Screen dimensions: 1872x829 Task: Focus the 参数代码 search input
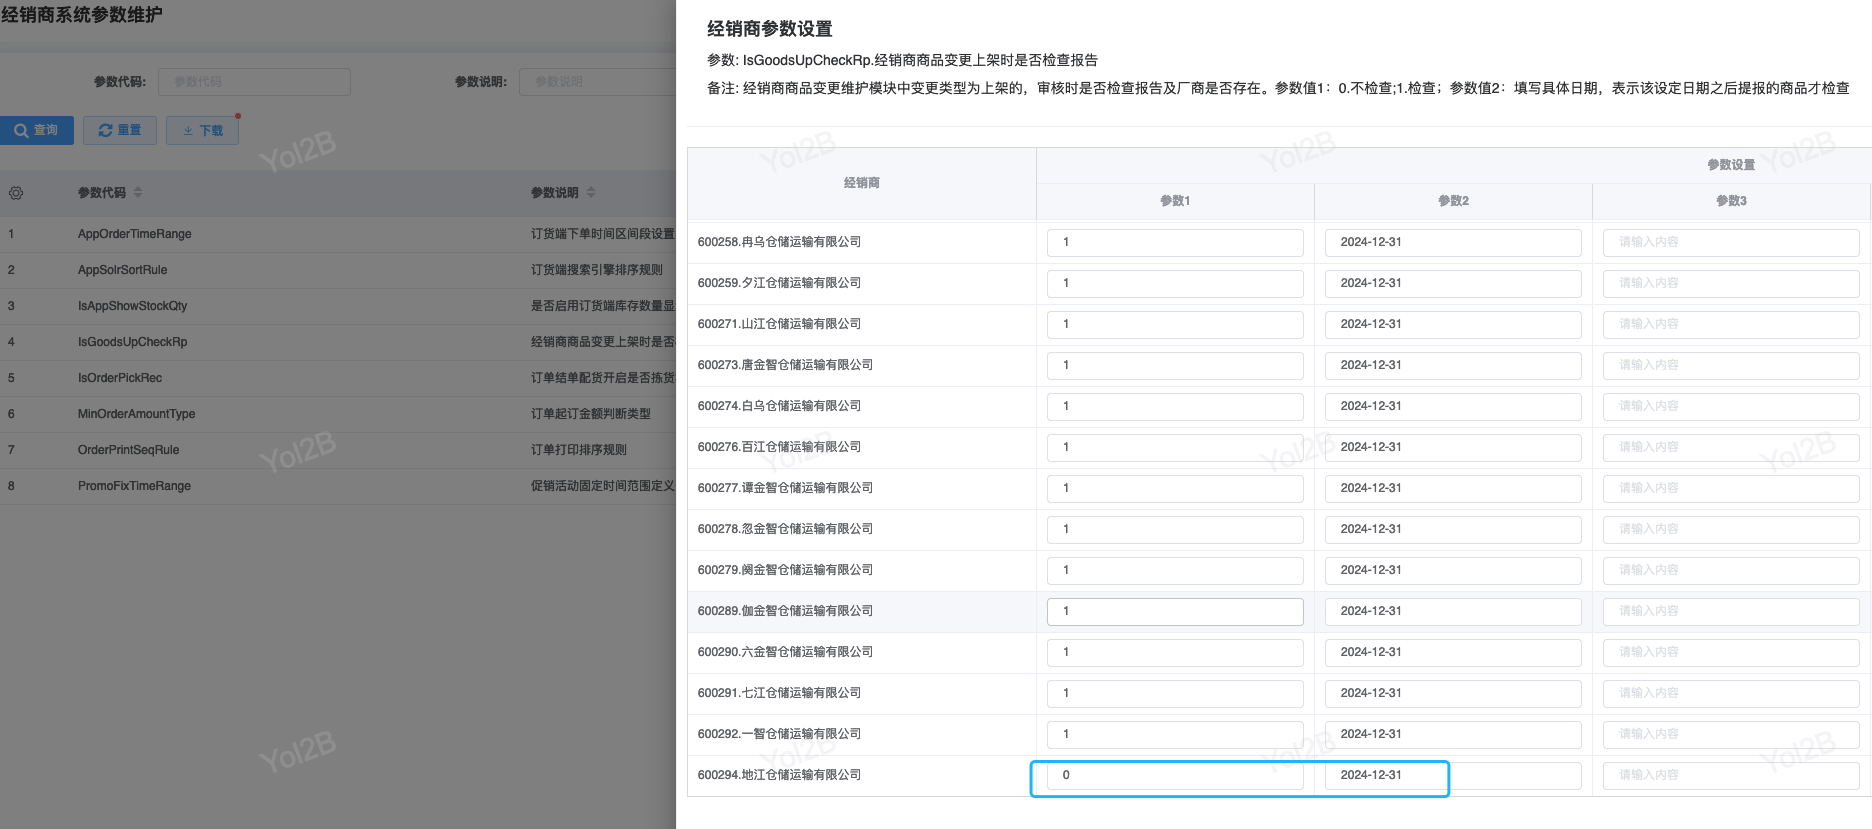[x=254, y=82]
